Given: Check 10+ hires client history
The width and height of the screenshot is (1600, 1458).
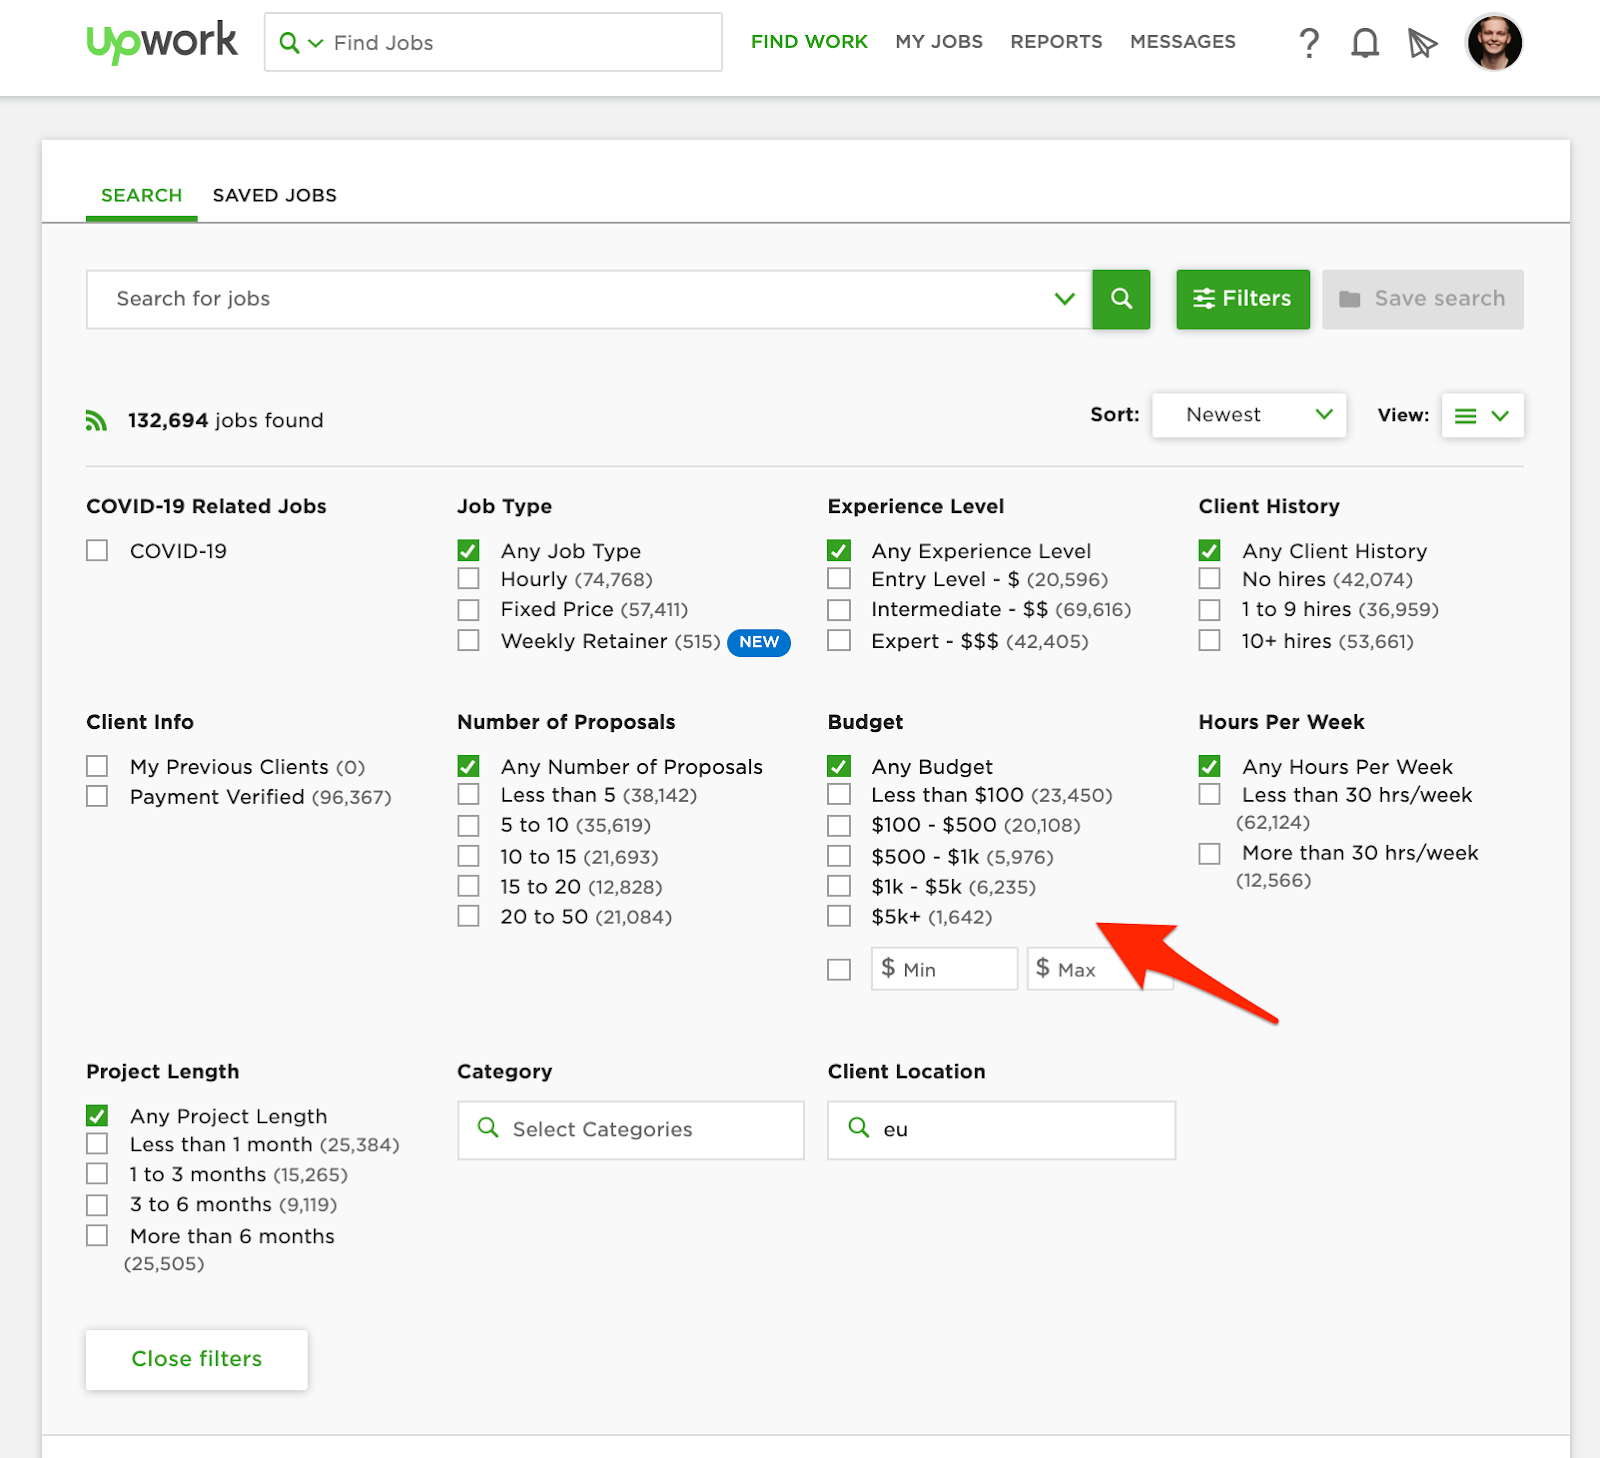Looking at the screenshot, I should click(x=1210, y=640).
